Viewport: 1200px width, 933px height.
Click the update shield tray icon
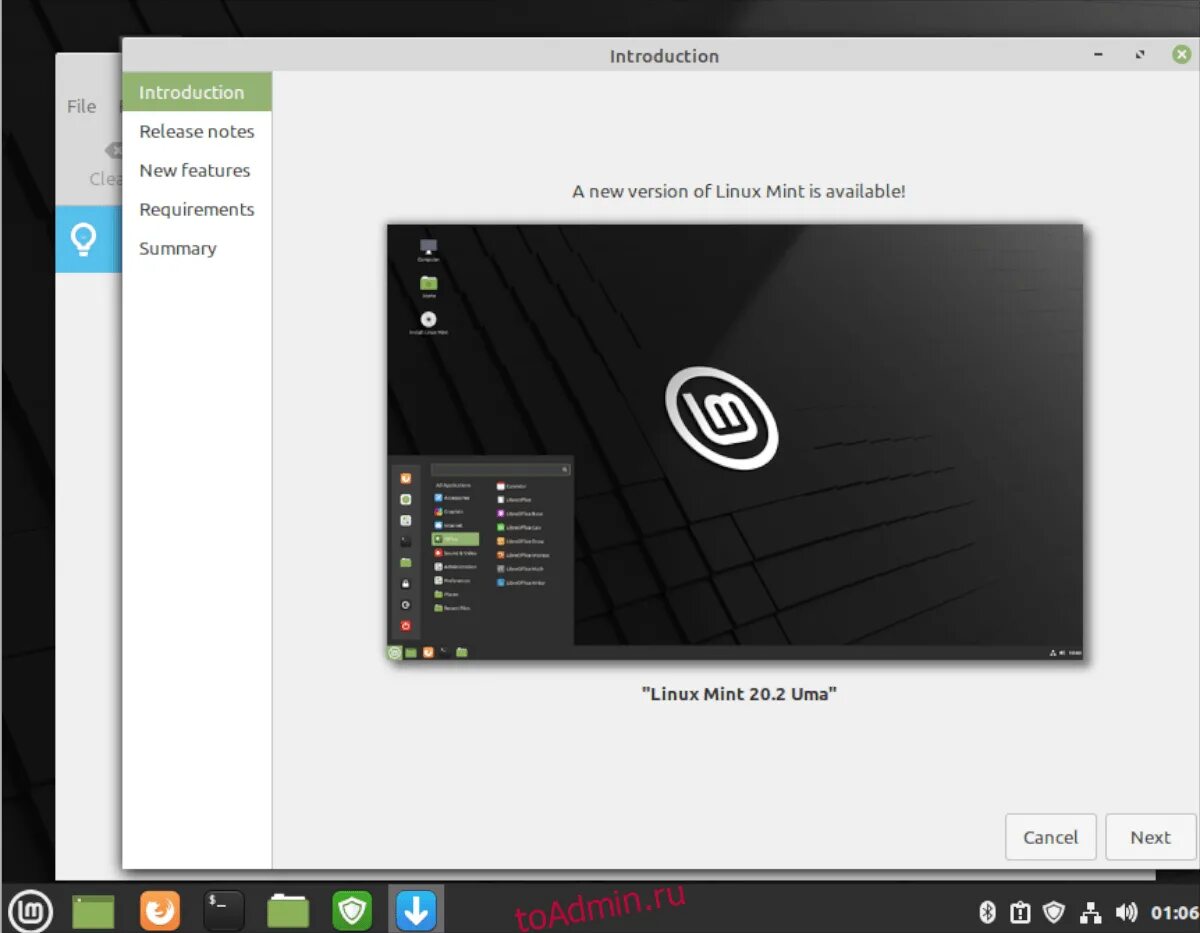coord(1054,911)
